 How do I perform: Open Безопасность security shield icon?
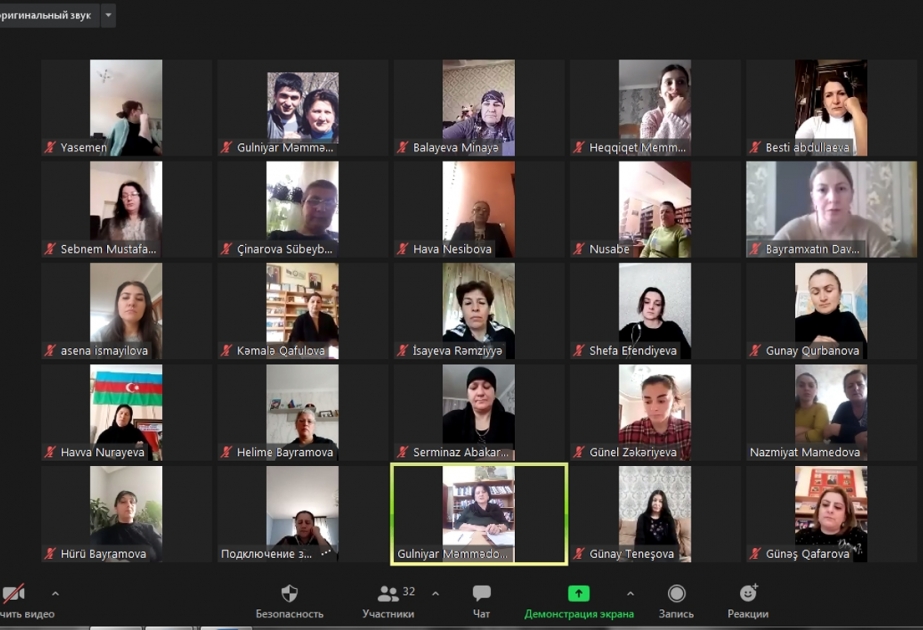289,593
